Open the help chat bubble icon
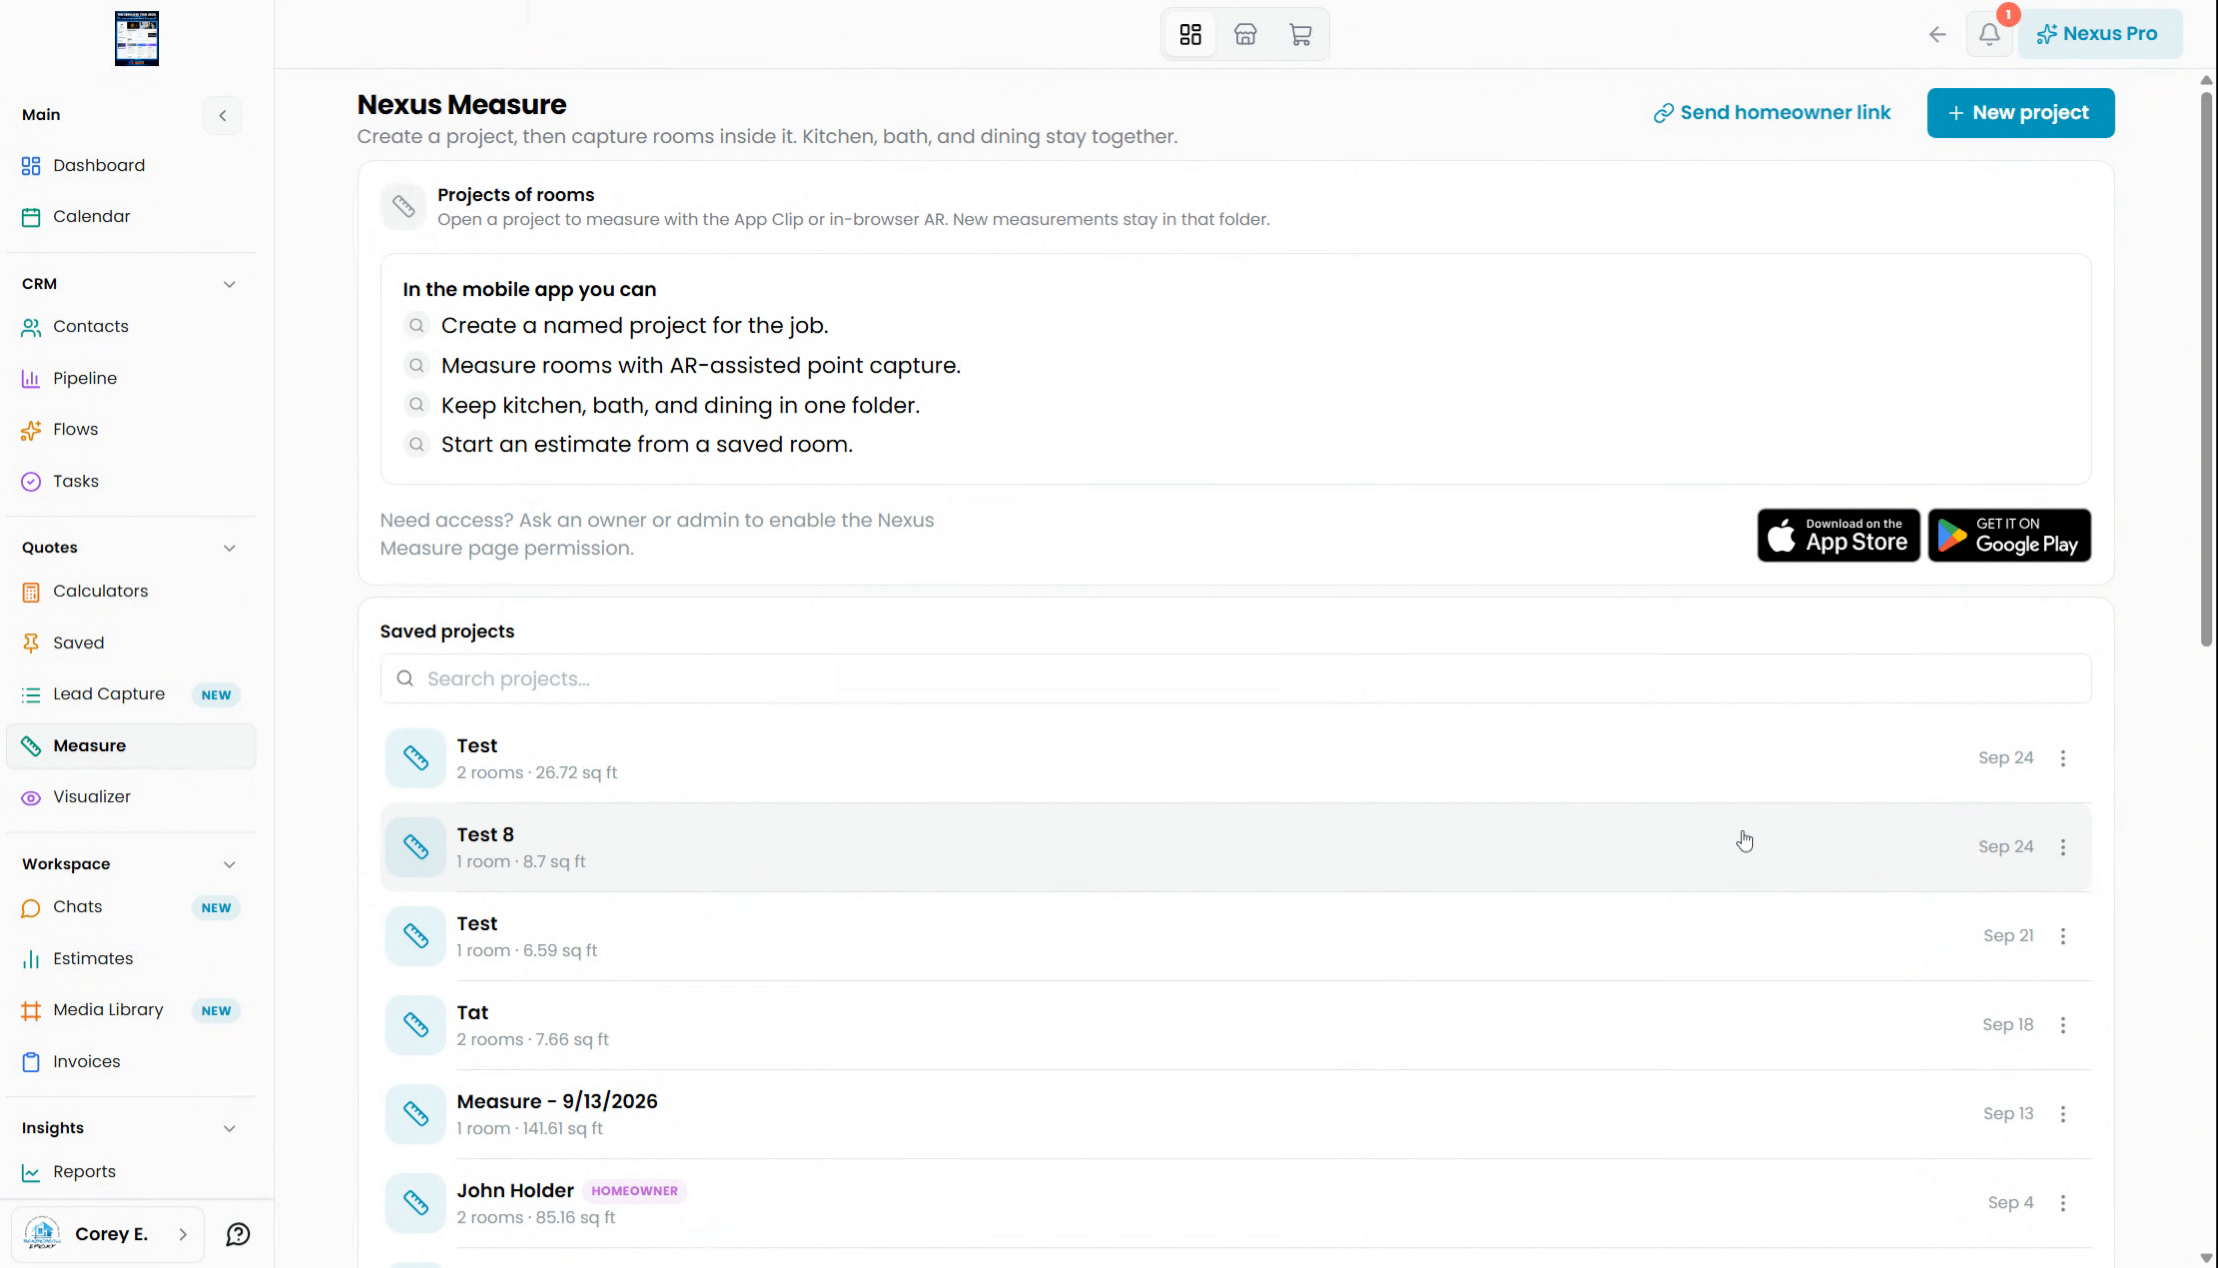The height and width of the screenshot is (1268, 2218). (x=238, y=1234)
